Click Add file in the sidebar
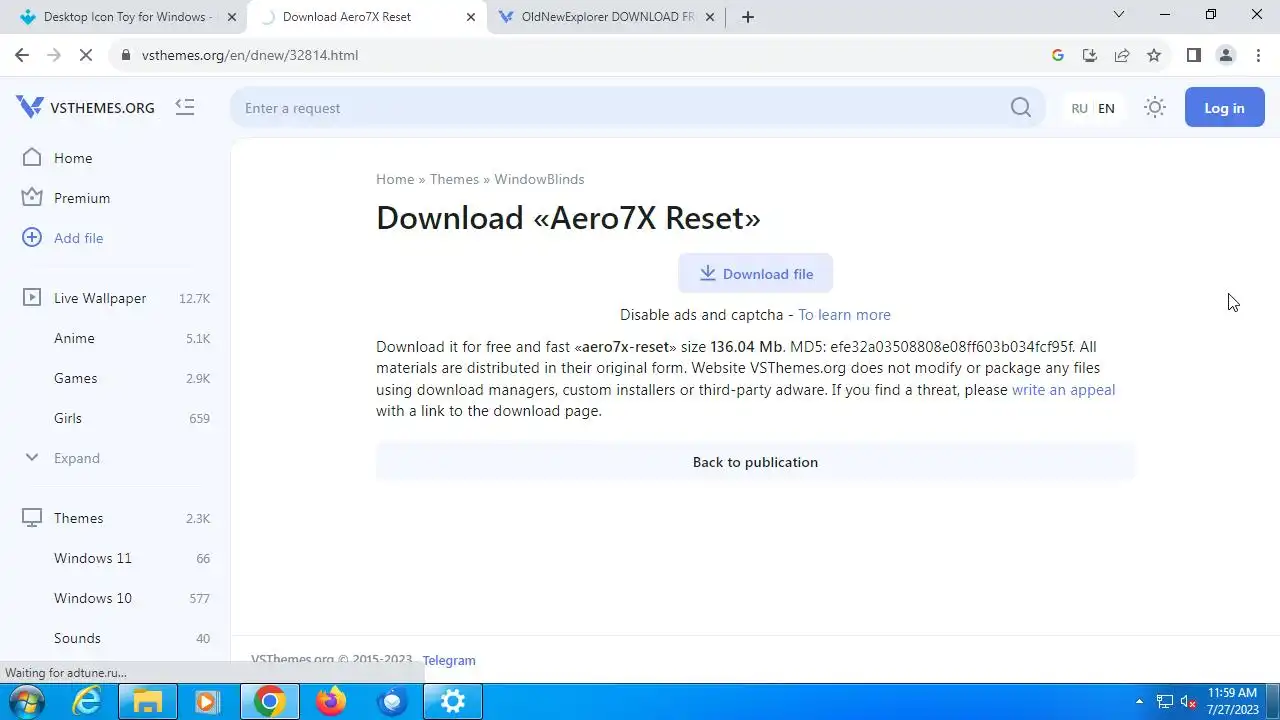Screen dimensions: 1280x720 (78, 238)
